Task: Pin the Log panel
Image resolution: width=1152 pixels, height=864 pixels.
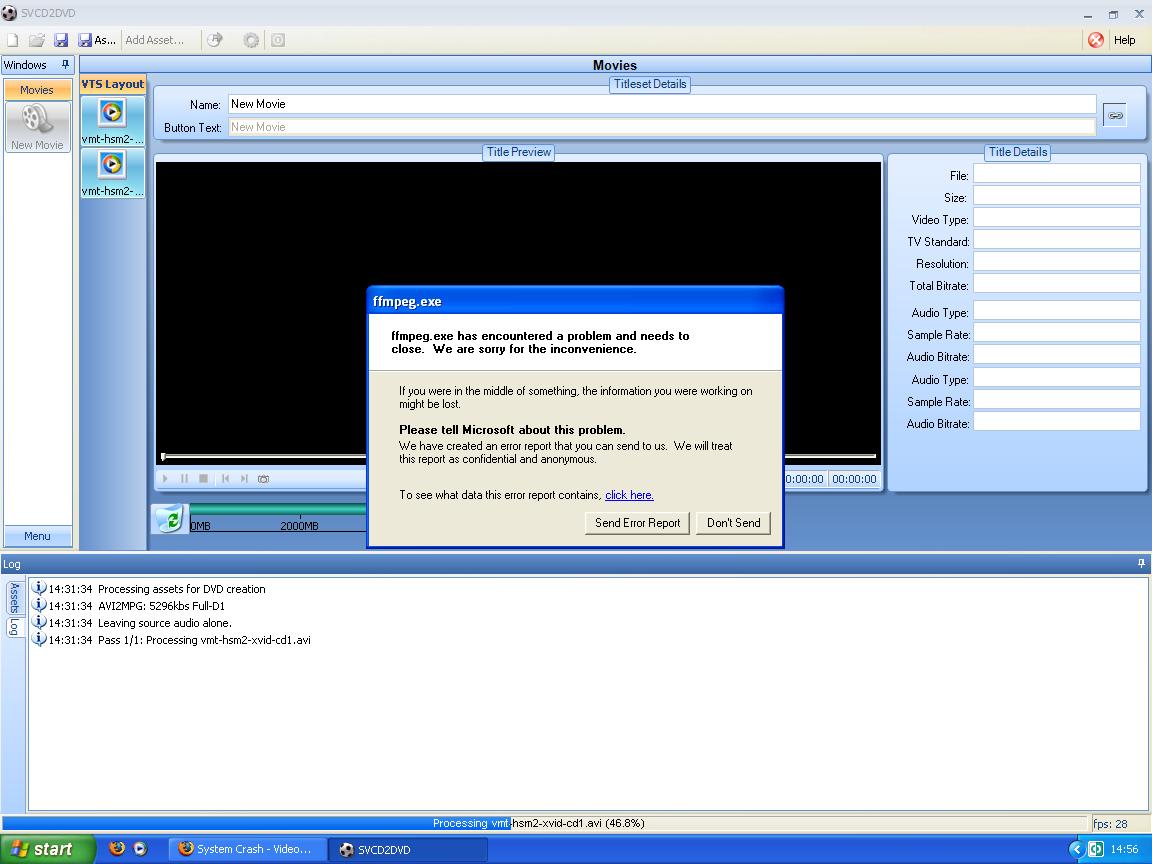Action: tap(1141, 564)
